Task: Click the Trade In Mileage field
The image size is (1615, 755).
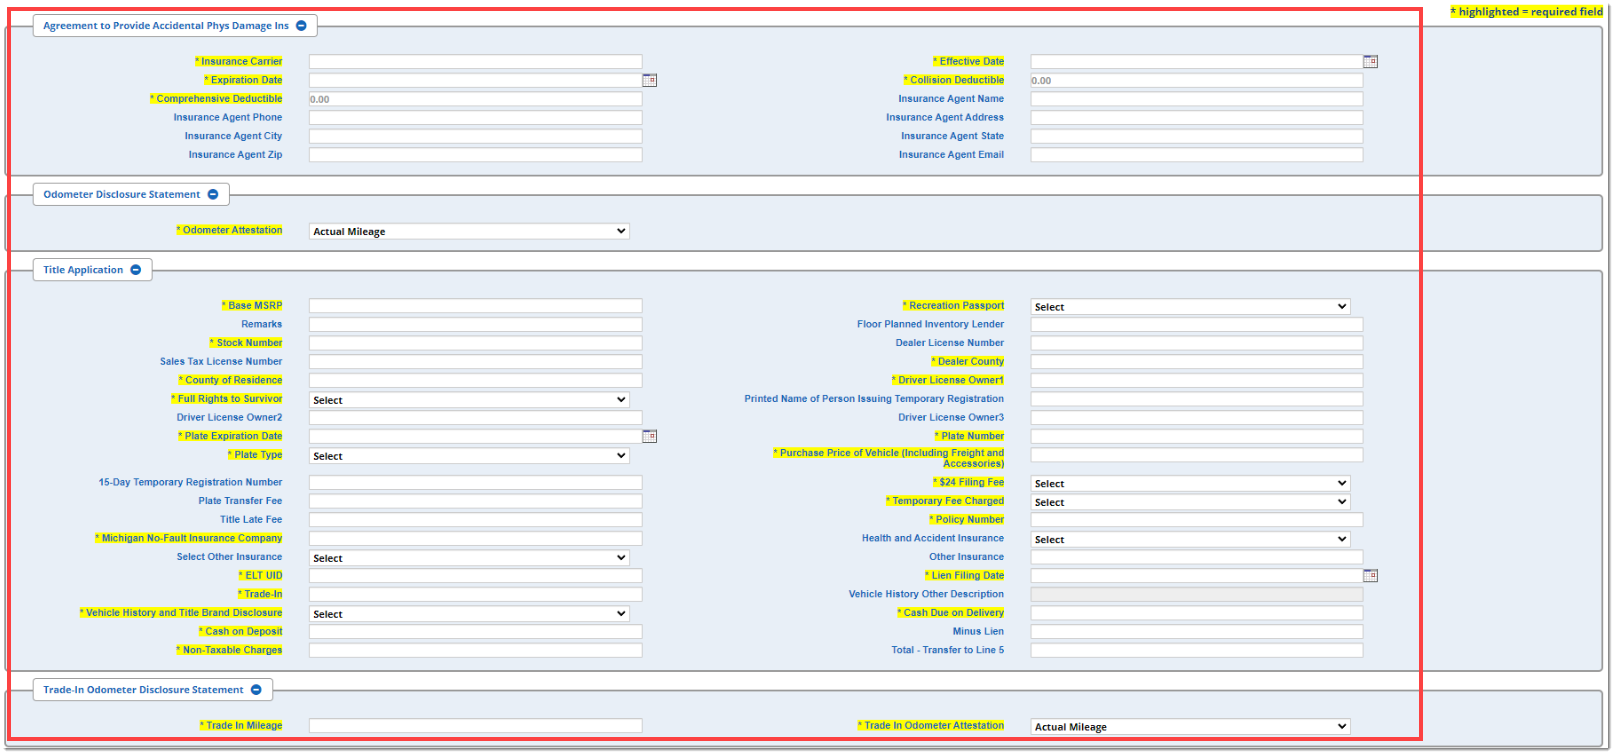Action: (x=475, y=726)
